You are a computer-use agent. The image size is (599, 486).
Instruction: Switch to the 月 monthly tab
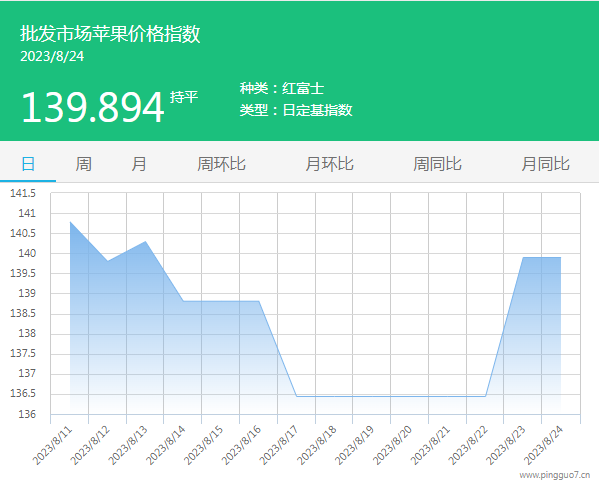tap(139, 164)
